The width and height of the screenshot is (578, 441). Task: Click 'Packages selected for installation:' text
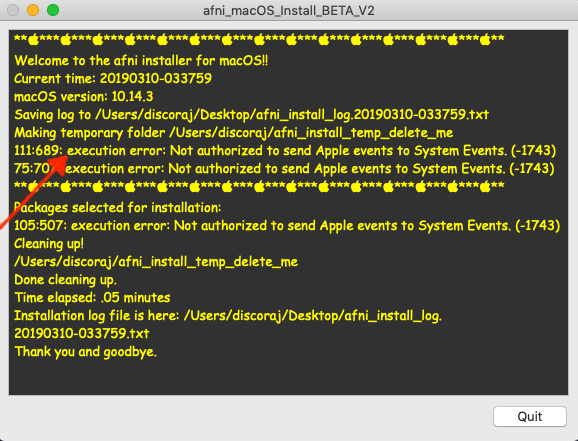click(x=118, y=208)
